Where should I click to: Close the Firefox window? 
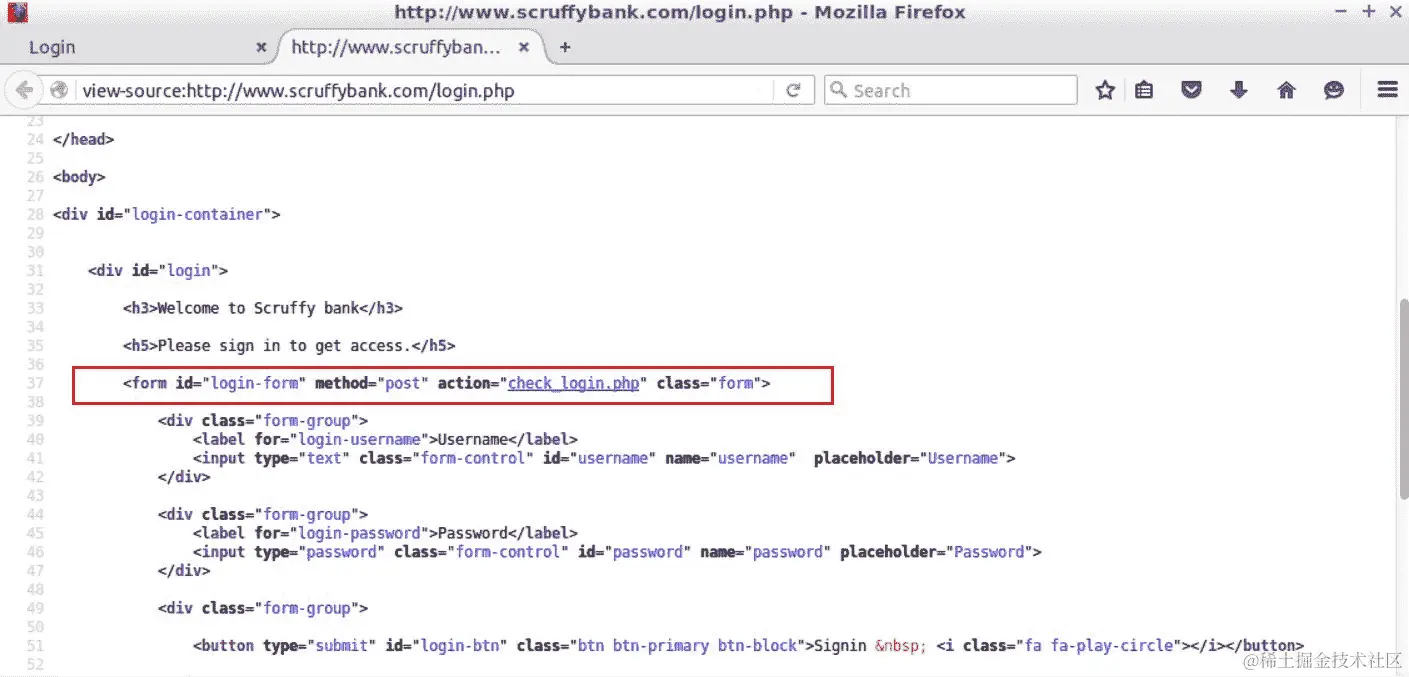(1394, 12)
